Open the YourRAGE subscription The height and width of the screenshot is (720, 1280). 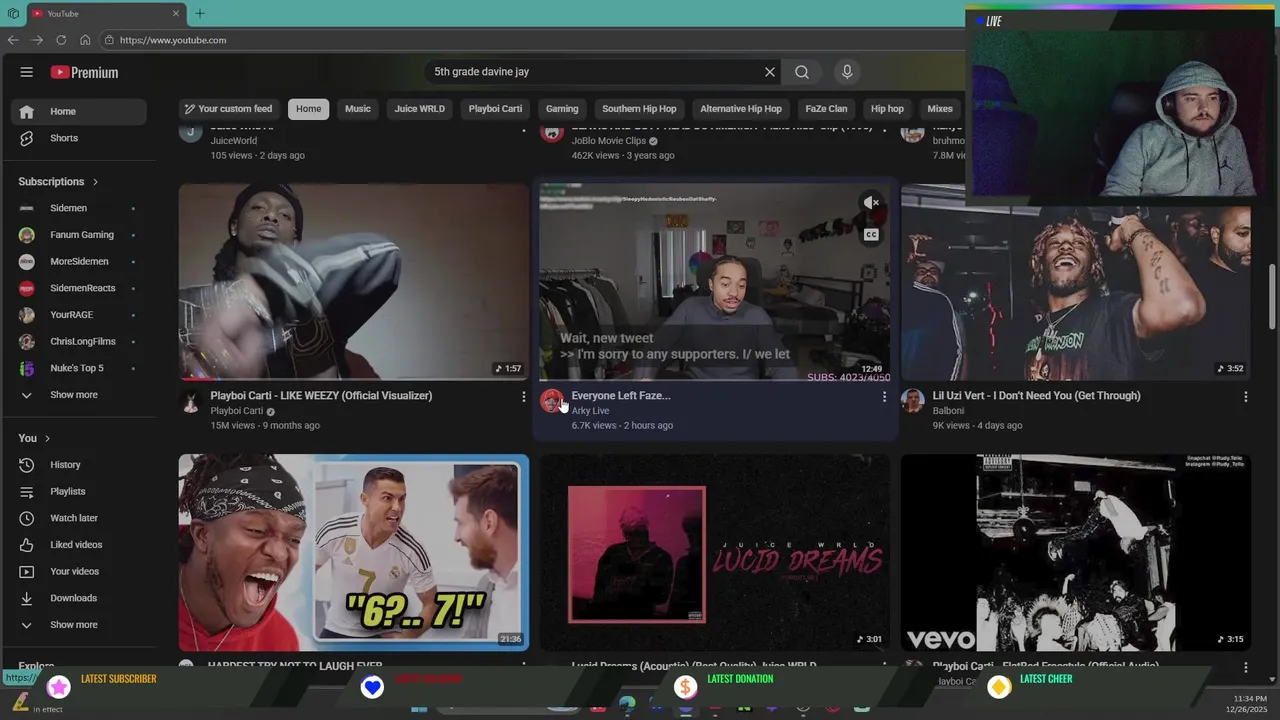coord(79,315)
